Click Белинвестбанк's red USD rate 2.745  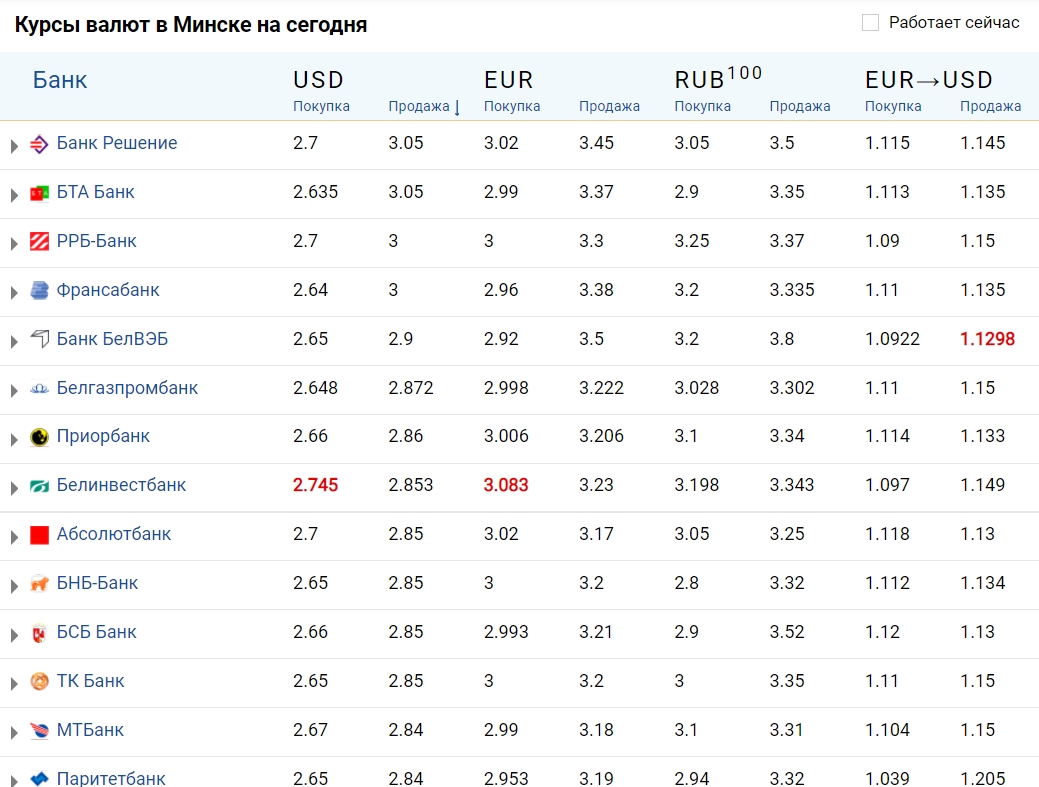click(315, 486)
